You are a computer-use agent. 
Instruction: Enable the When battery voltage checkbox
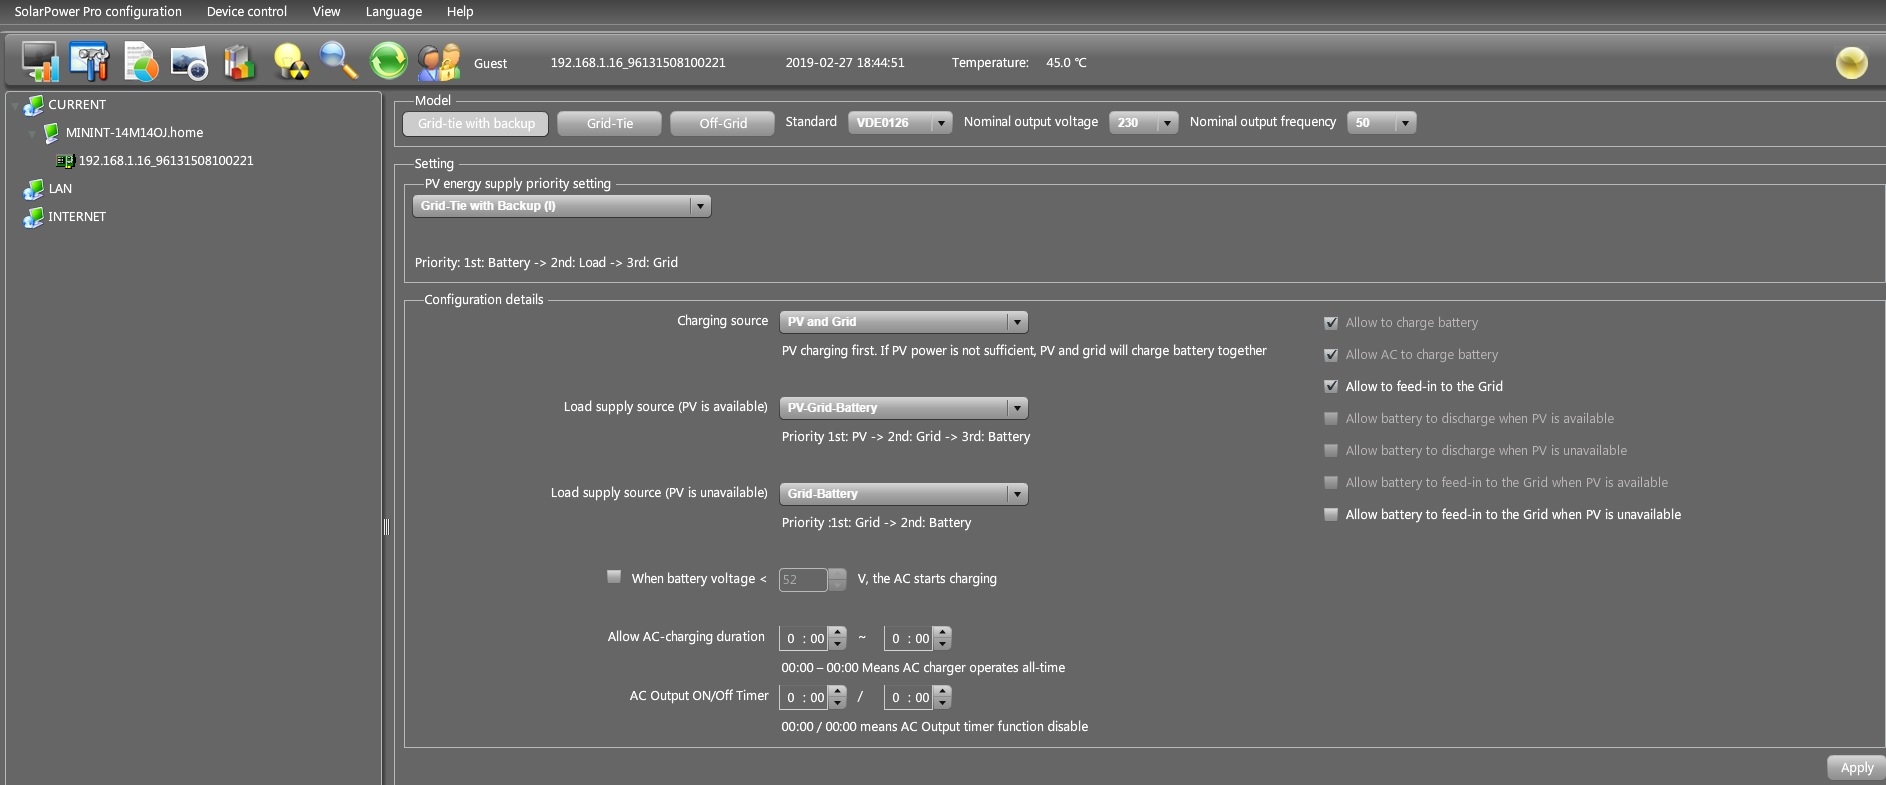614,577
